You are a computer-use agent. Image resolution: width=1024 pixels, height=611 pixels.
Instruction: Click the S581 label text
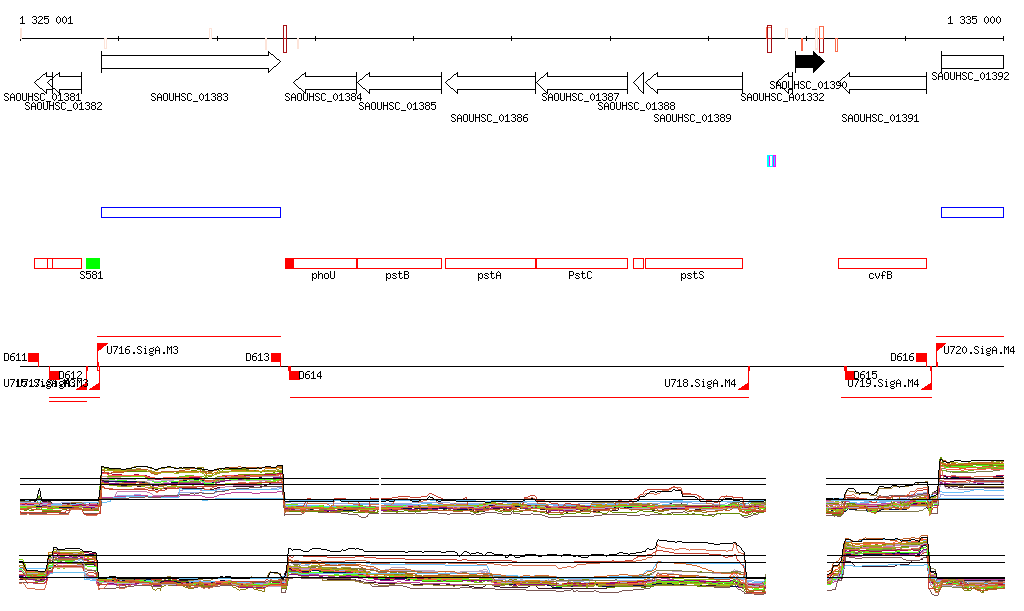coord(91,275)
